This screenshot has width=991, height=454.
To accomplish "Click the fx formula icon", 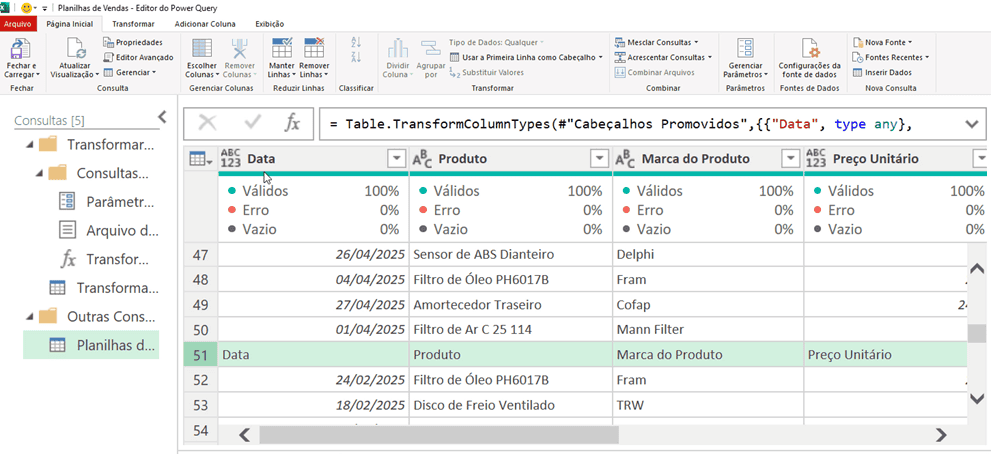I will click(x=292, y=123).
